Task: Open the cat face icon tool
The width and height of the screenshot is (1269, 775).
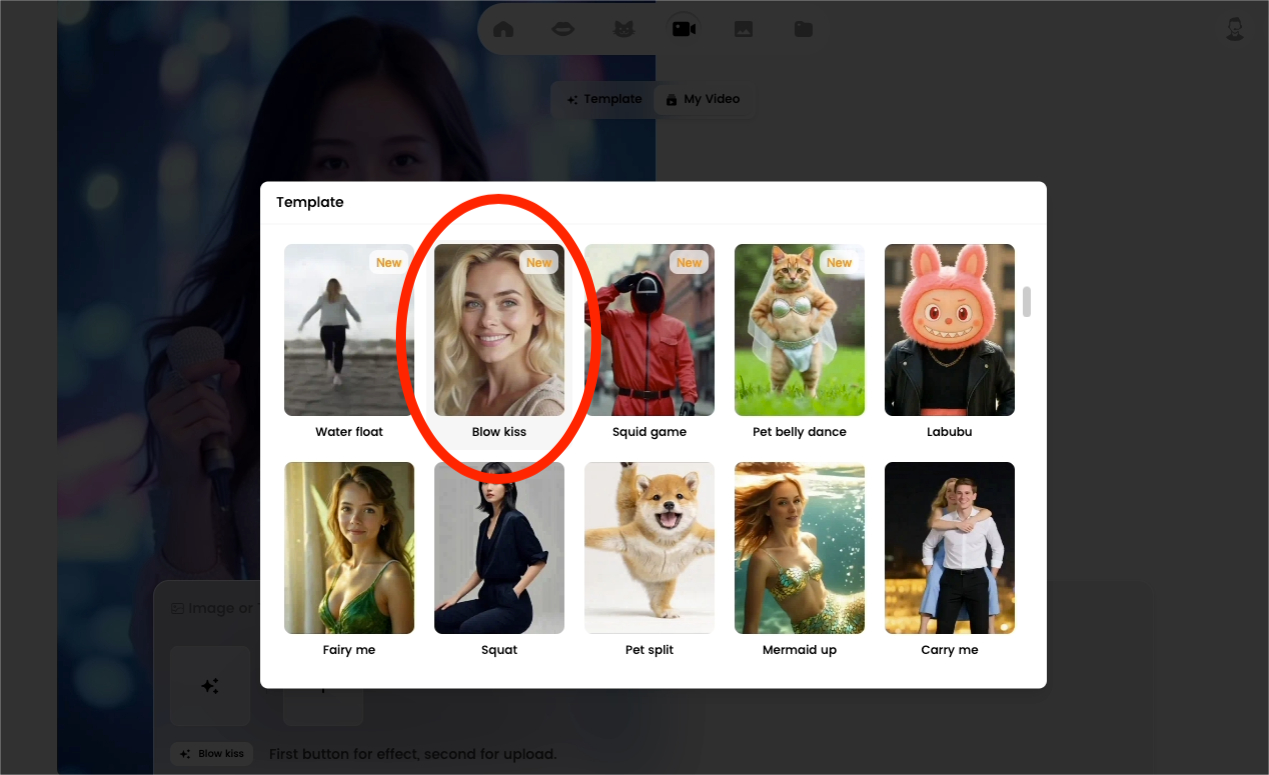Action: (623, 29)
